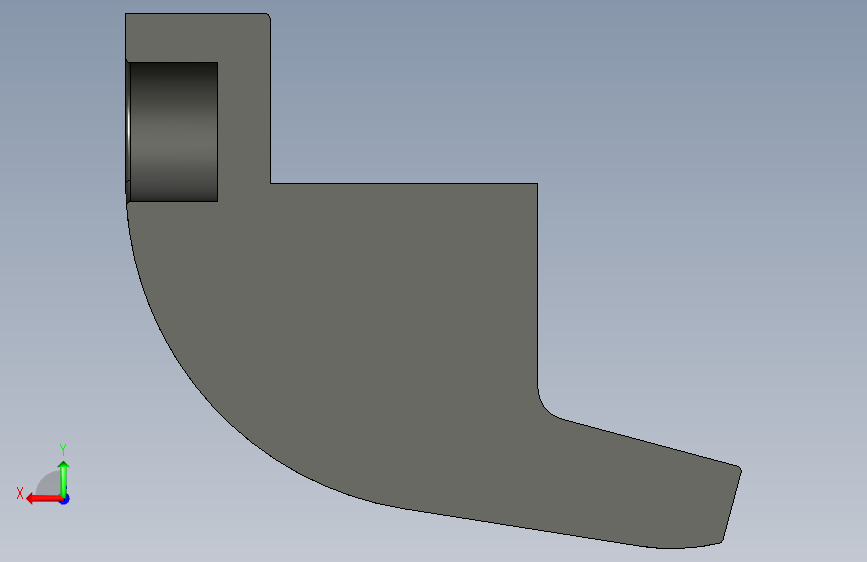Select the dark cylindrical bore in the part

pos(172,132)
